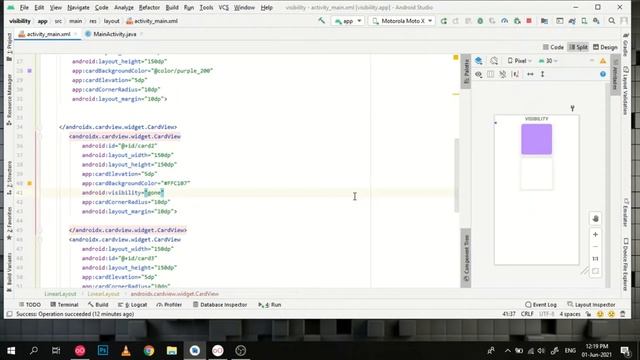The height and width of the screenshot is (360, 640).
Task: Click the visibility "gone" attribute value
Action: (x=154, y=193)
